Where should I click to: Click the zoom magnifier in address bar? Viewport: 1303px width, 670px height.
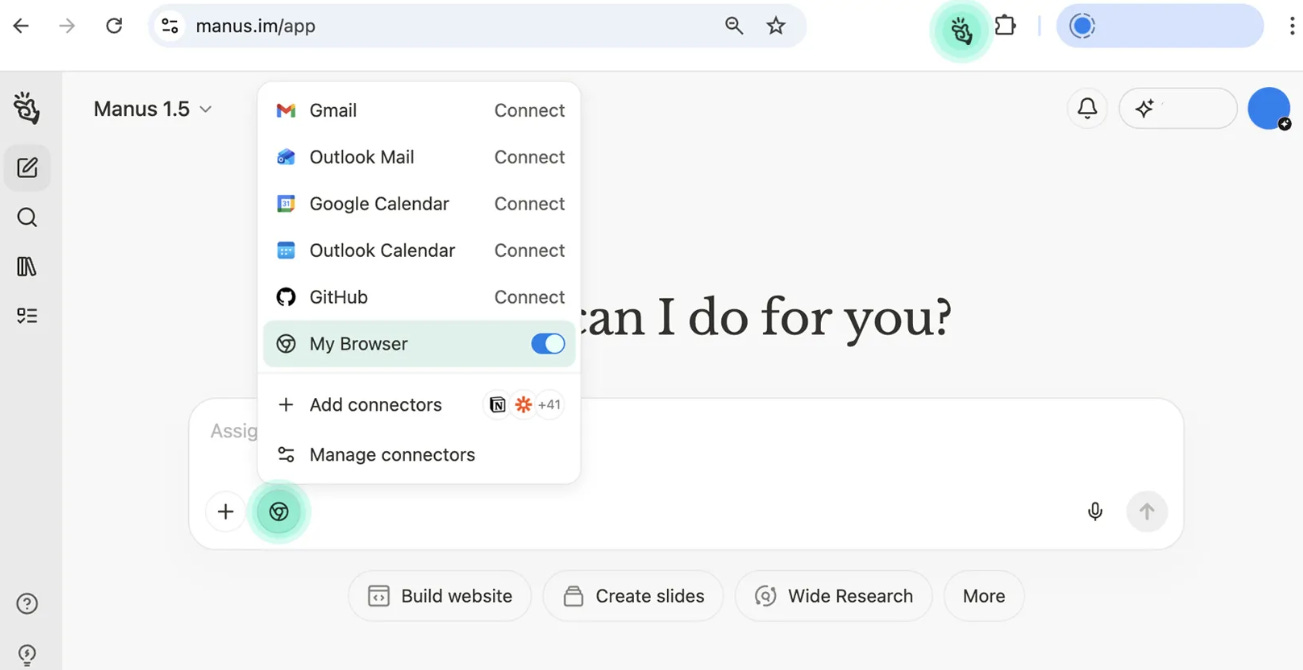(734, 26)
